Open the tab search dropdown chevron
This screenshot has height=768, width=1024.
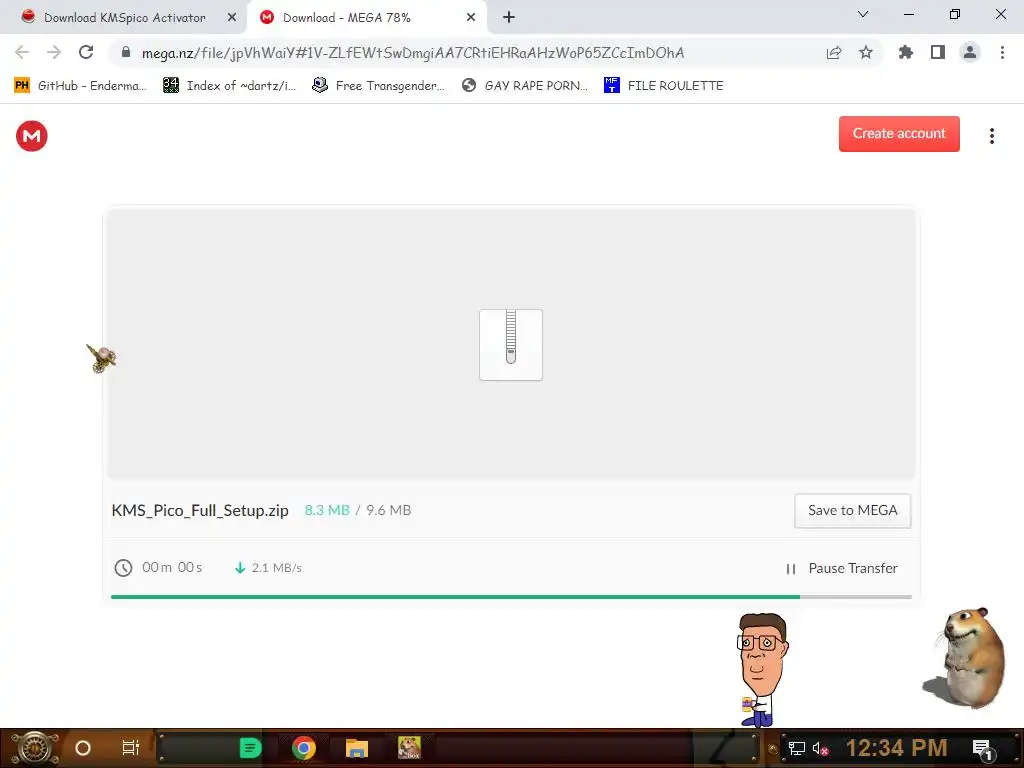[863, 14]
